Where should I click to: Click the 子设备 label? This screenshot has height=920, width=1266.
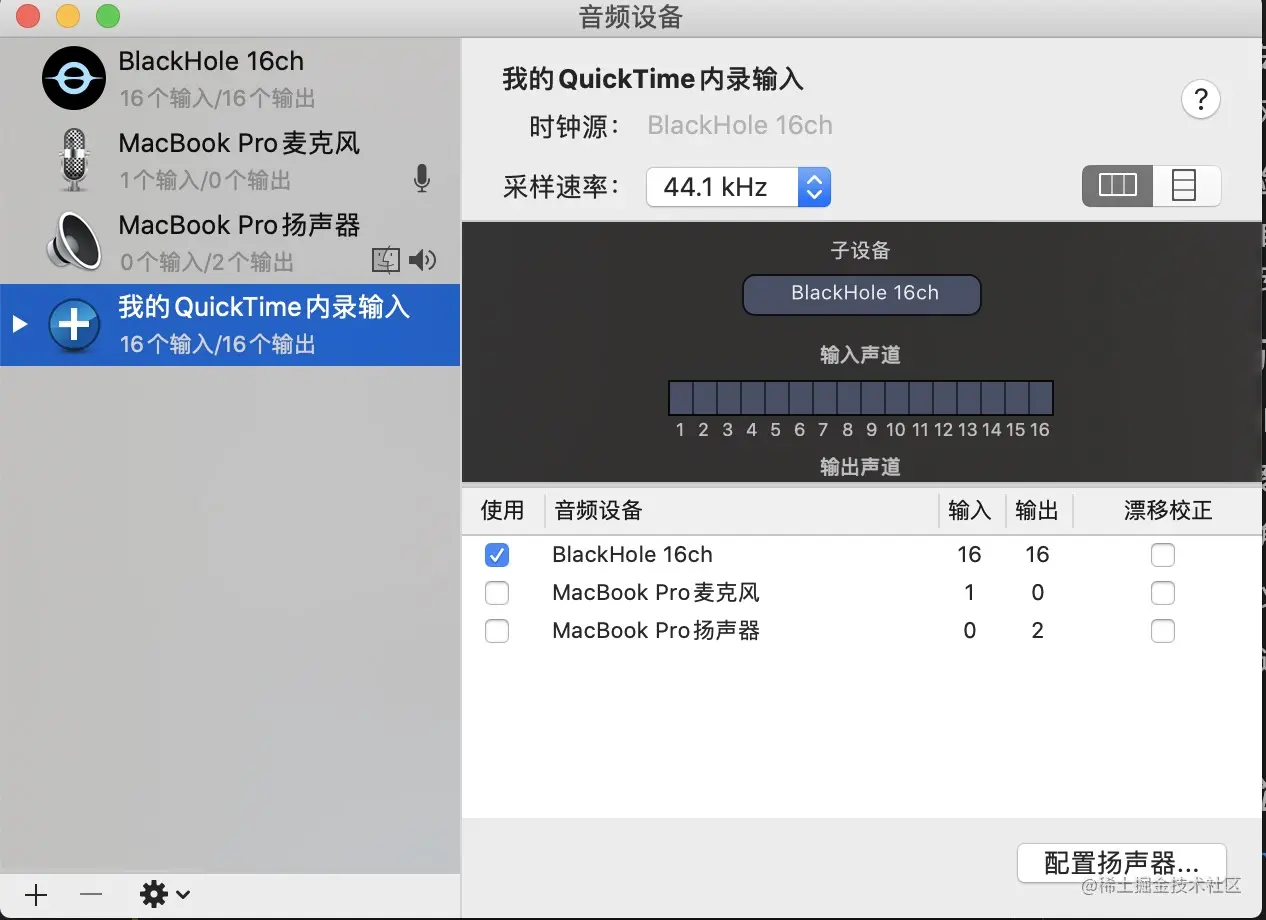(x=861, y=250)
